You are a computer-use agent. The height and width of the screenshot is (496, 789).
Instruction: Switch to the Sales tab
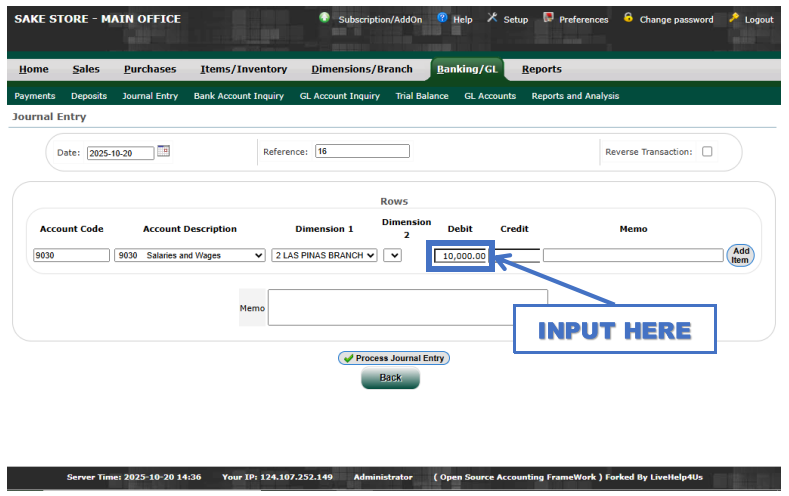tap(86, 69)
